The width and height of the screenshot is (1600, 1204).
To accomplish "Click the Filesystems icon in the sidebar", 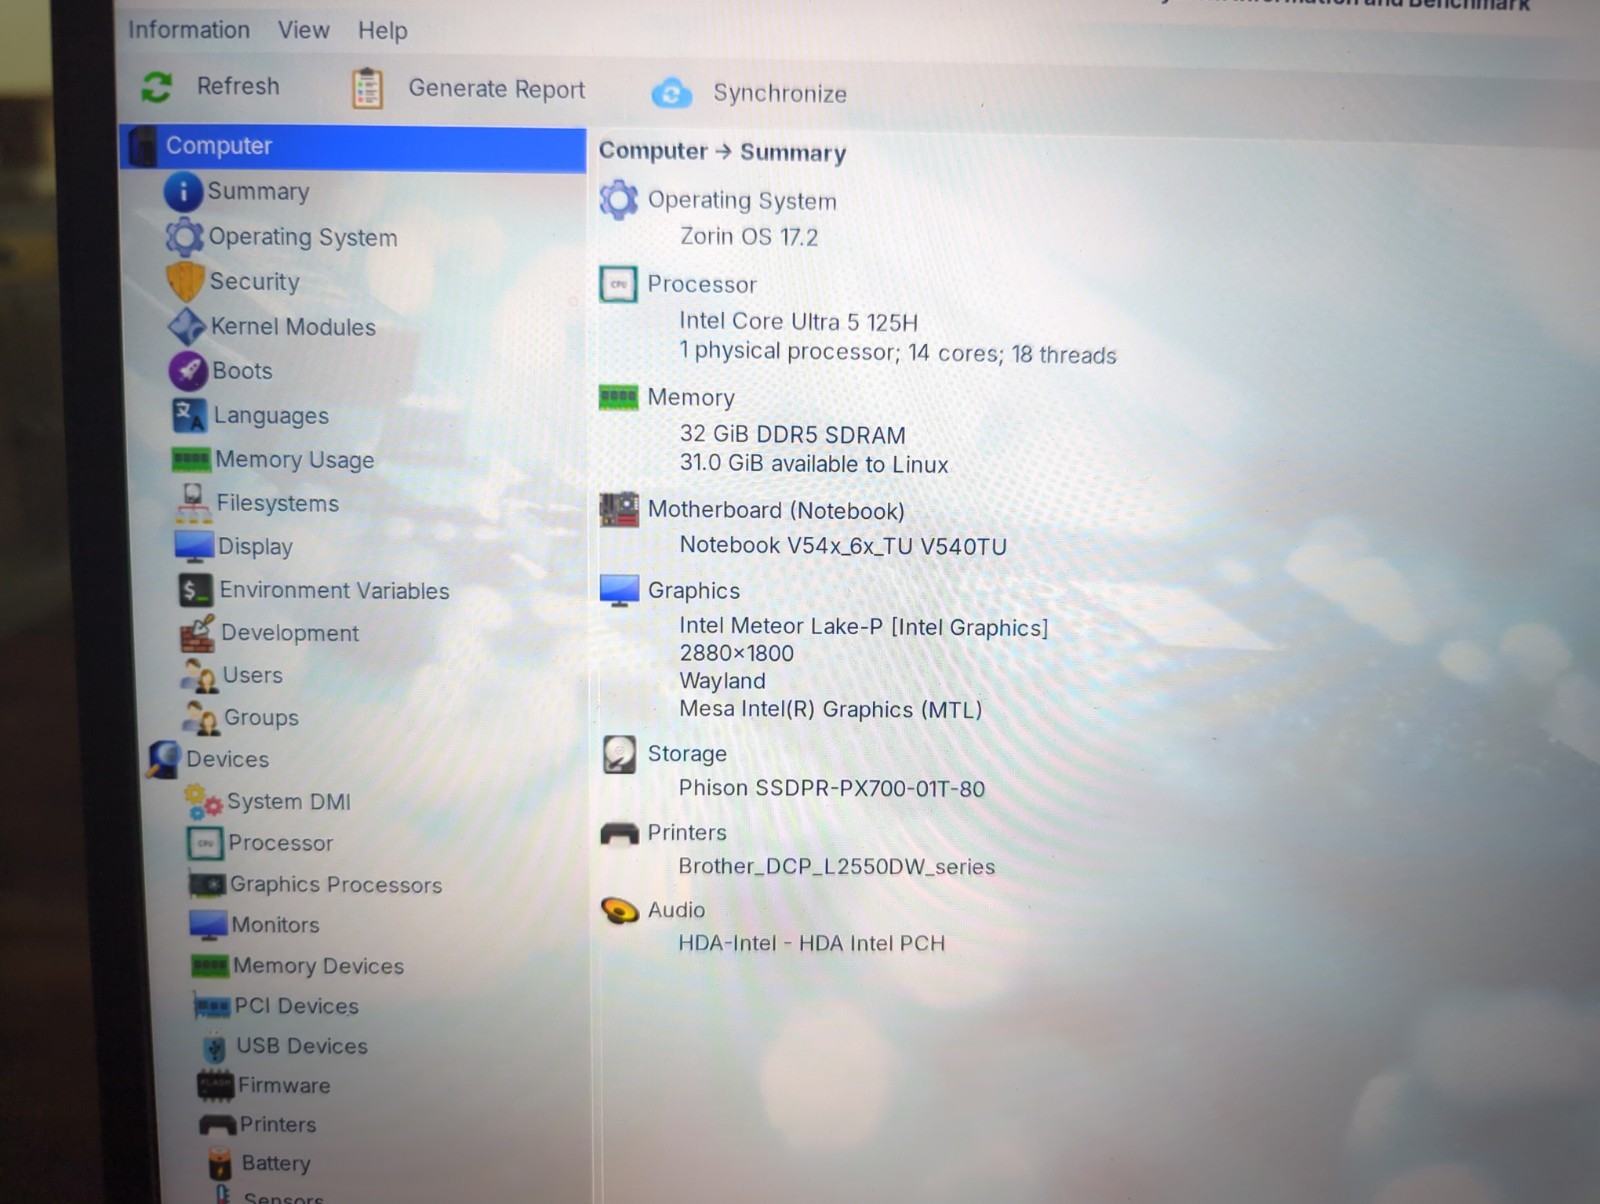I will pos(193,503).
